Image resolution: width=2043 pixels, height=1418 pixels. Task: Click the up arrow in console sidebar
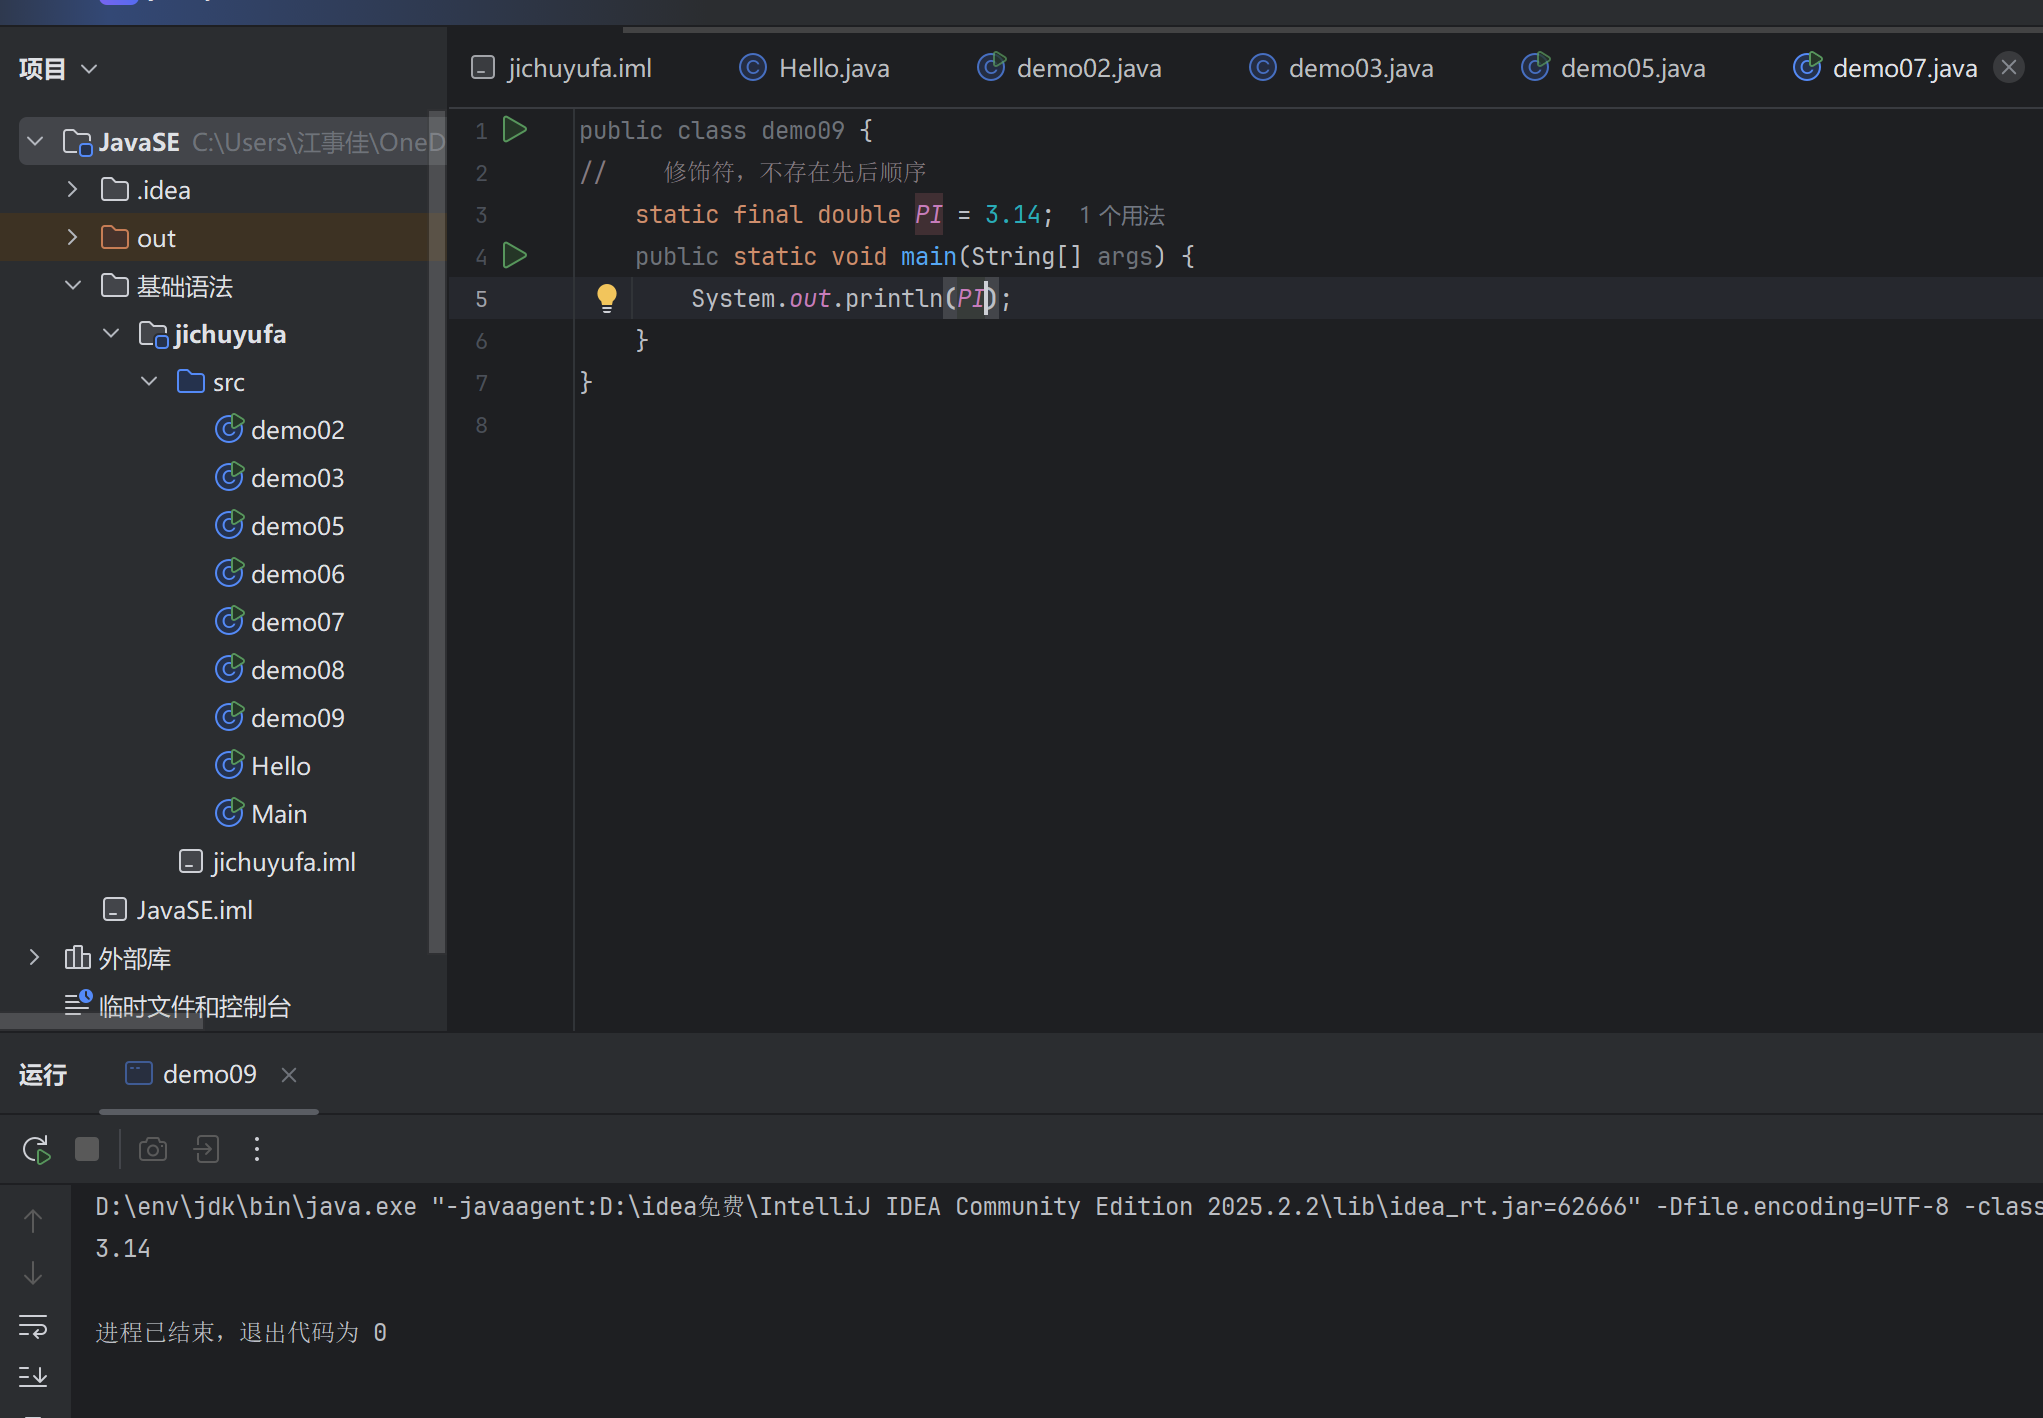tap(33, 1221)
